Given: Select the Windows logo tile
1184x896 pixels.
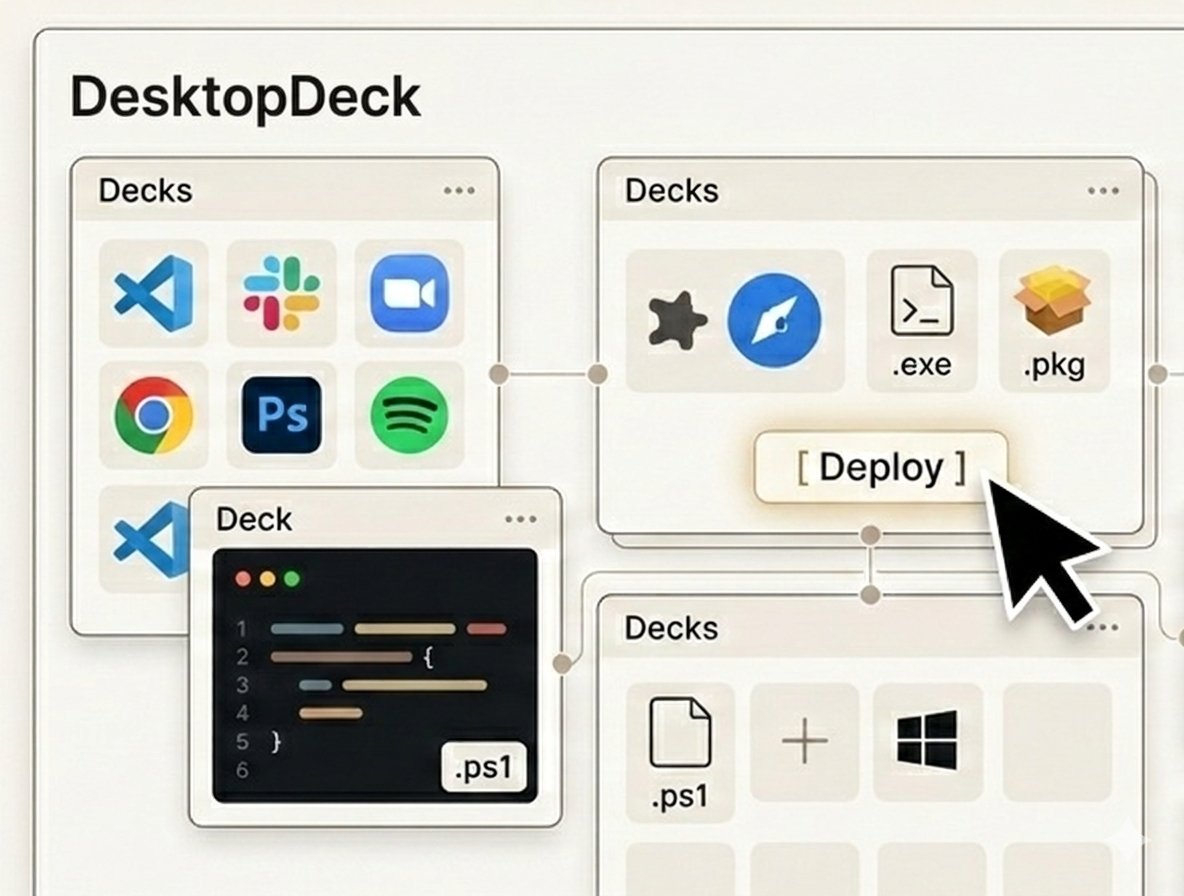Looking at the screenshot, I should tap(927, 741).
